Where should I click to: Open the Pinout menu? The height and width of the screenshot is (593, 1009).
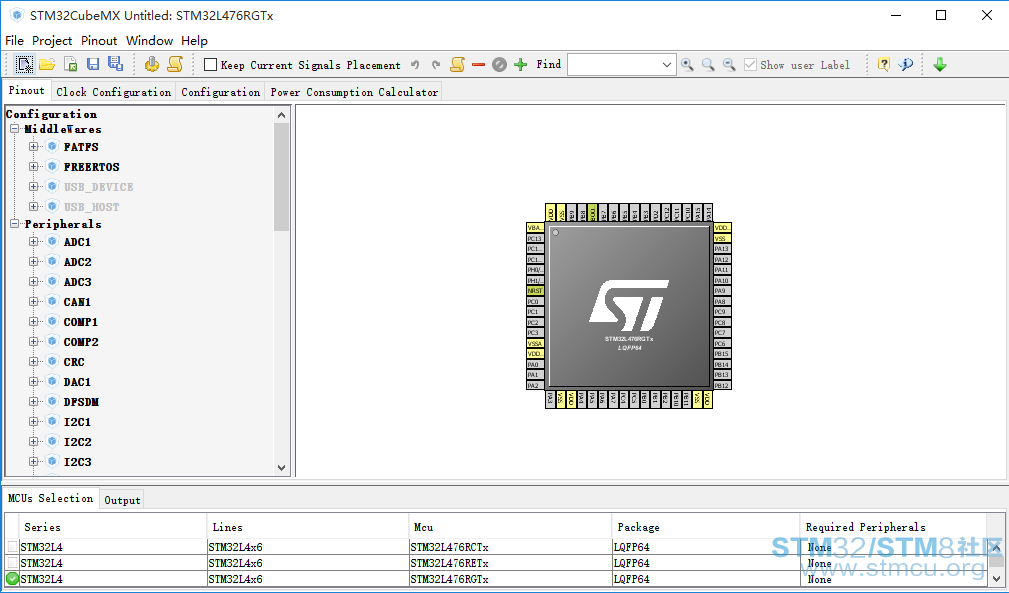click(99, 41)
